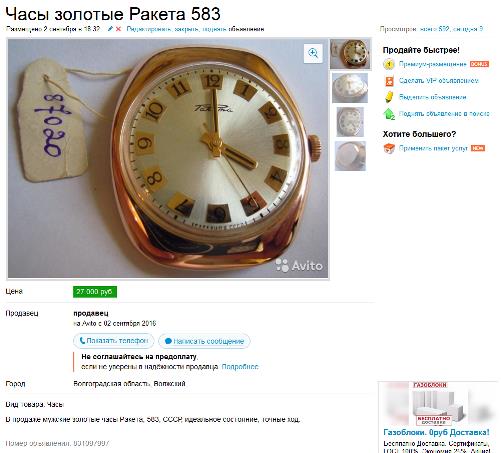Click the orange VIP listing icon
The width and height of the screenshot is (501, 453).
(x=389, y=81)
